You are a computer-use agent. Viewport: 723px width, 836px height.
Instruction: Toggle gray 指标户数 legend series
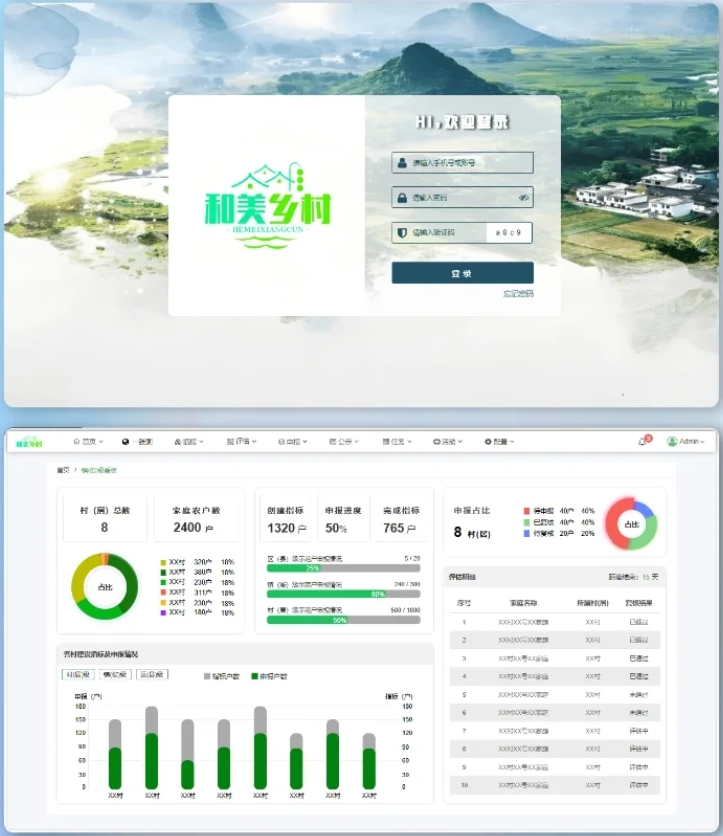pos(222,676)
